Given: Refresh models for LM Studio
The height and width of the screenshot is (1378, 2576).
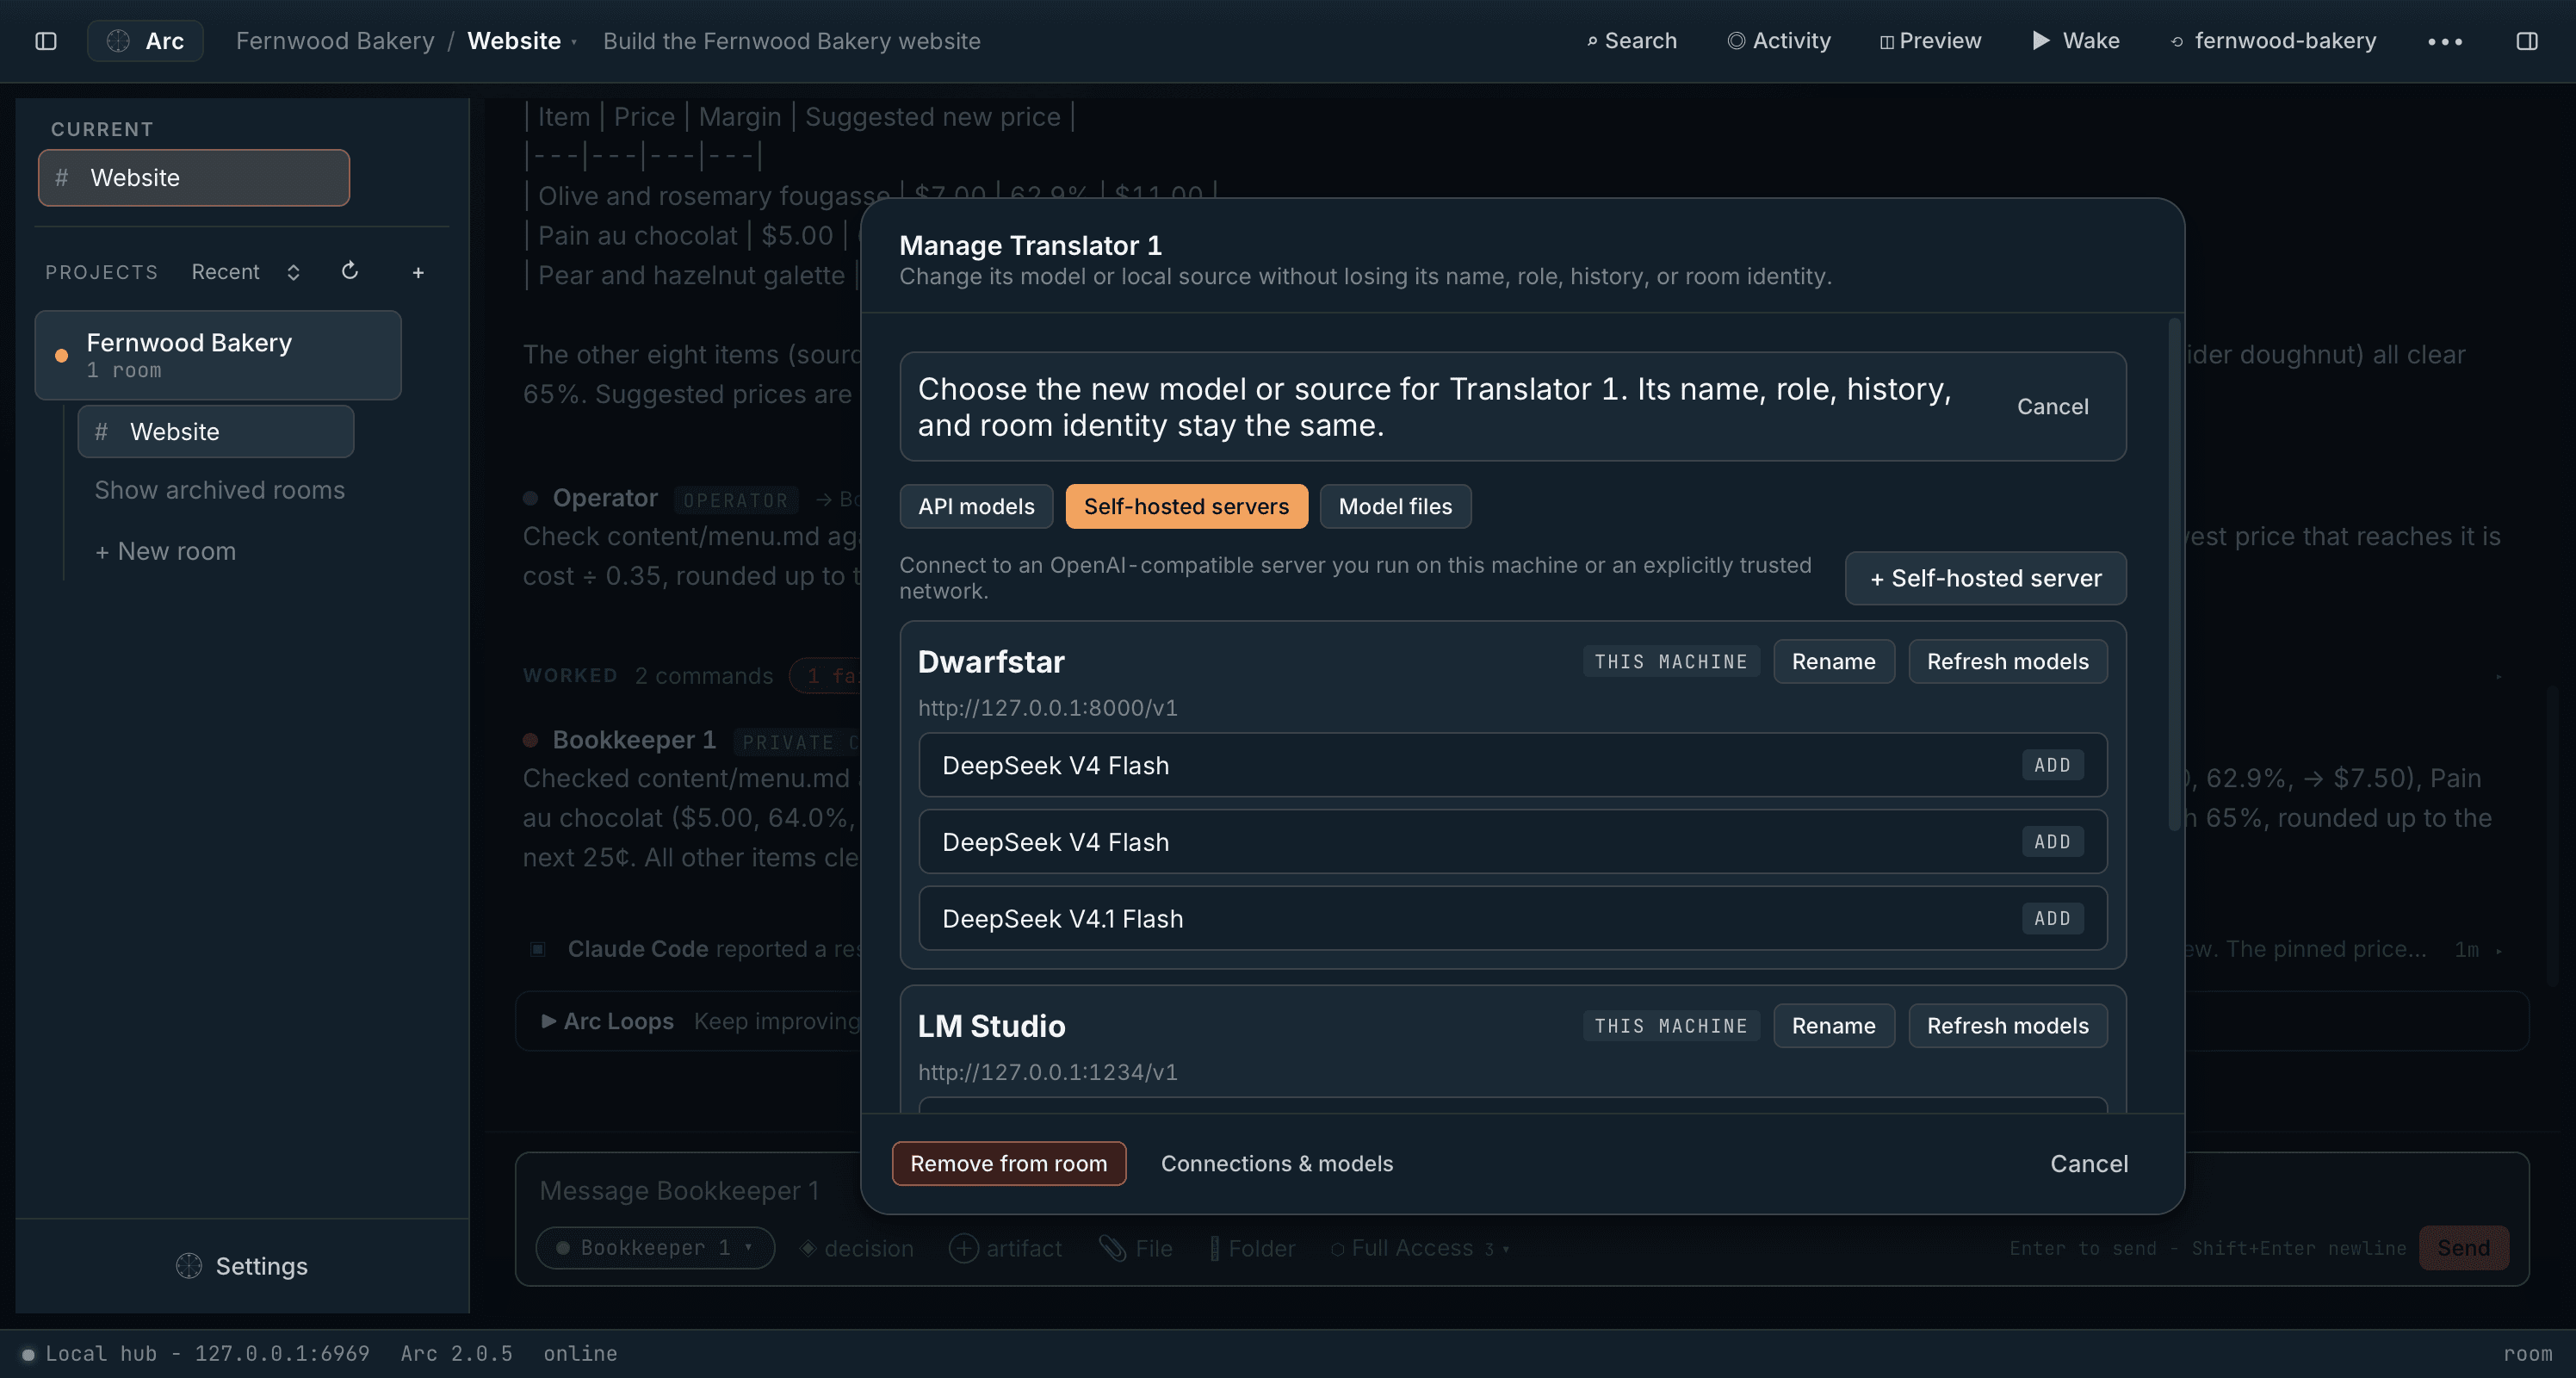Looking at the screenshot, I should [2007, 1025].
